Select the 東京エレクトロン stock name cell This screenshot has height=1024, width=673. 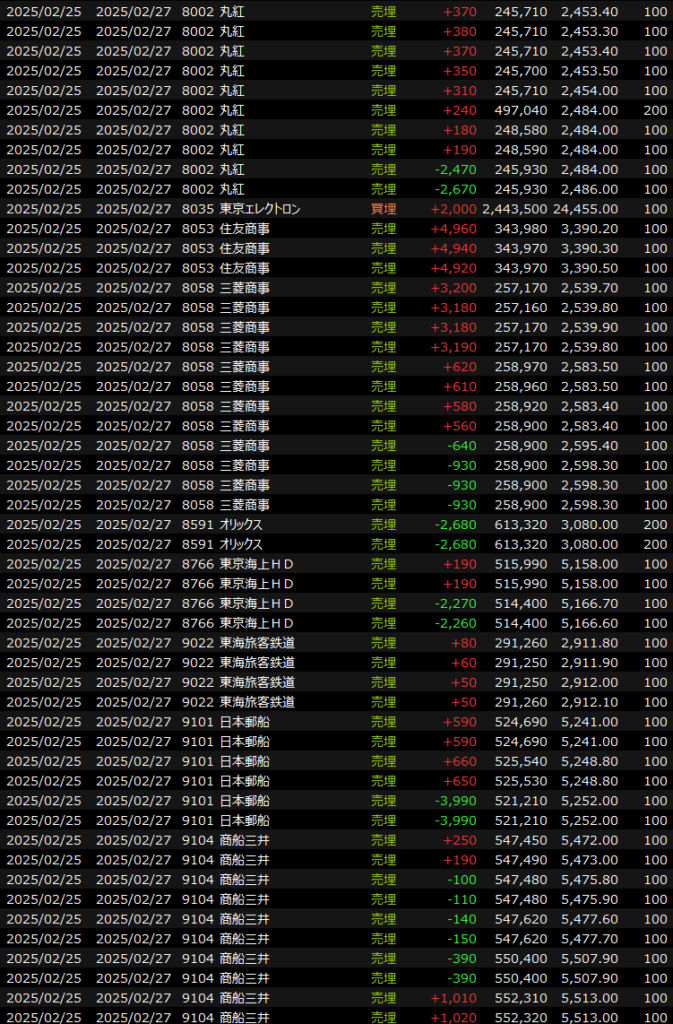[x=260, y=209]
